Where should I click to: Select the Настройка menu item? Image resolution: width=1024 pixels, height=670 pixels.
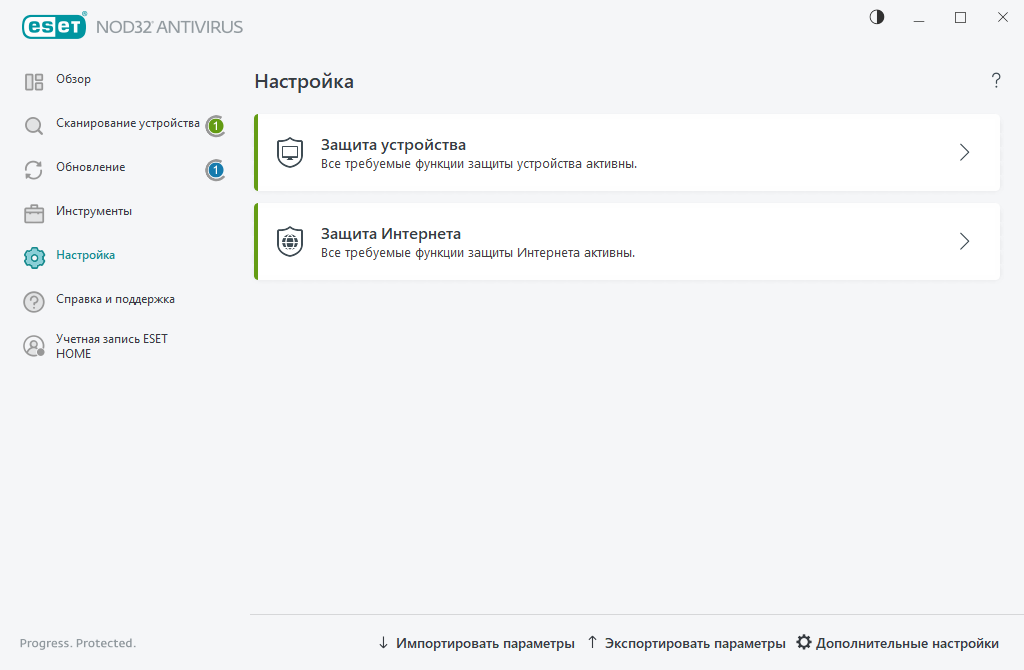[x=86, y=255]
